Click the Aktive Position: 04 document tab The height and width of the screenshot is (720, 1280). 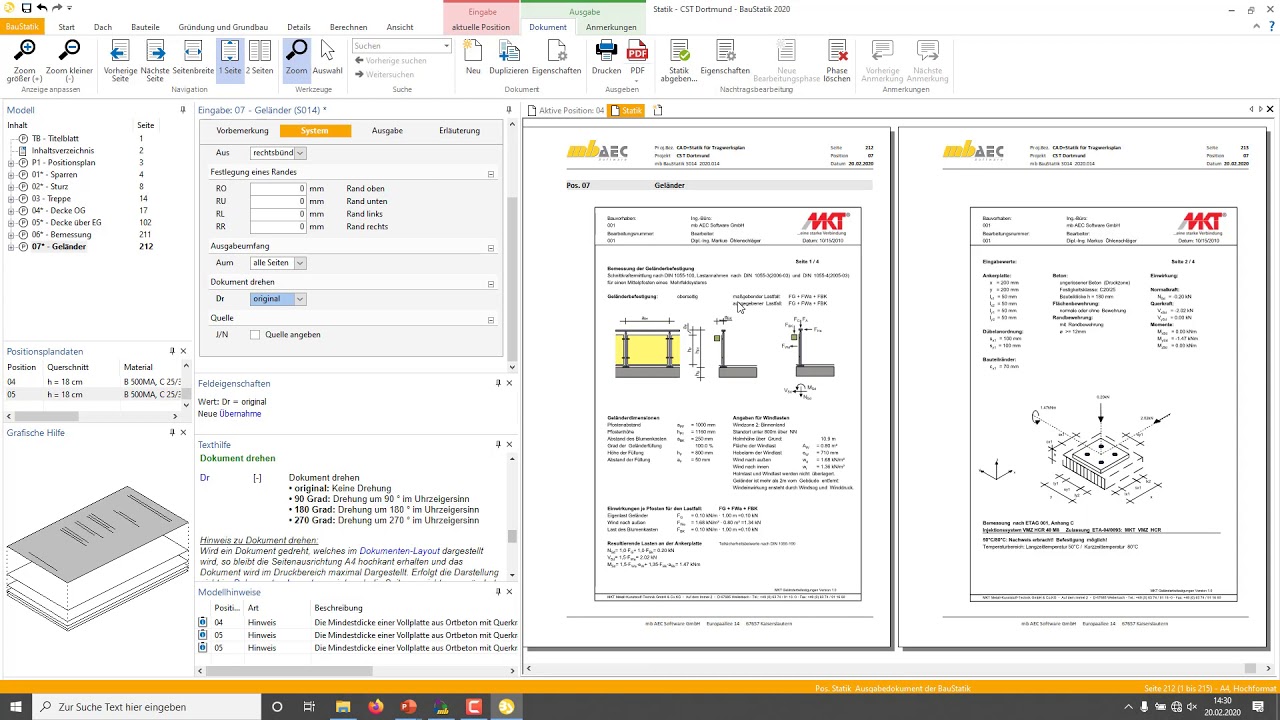pos(566,110)
